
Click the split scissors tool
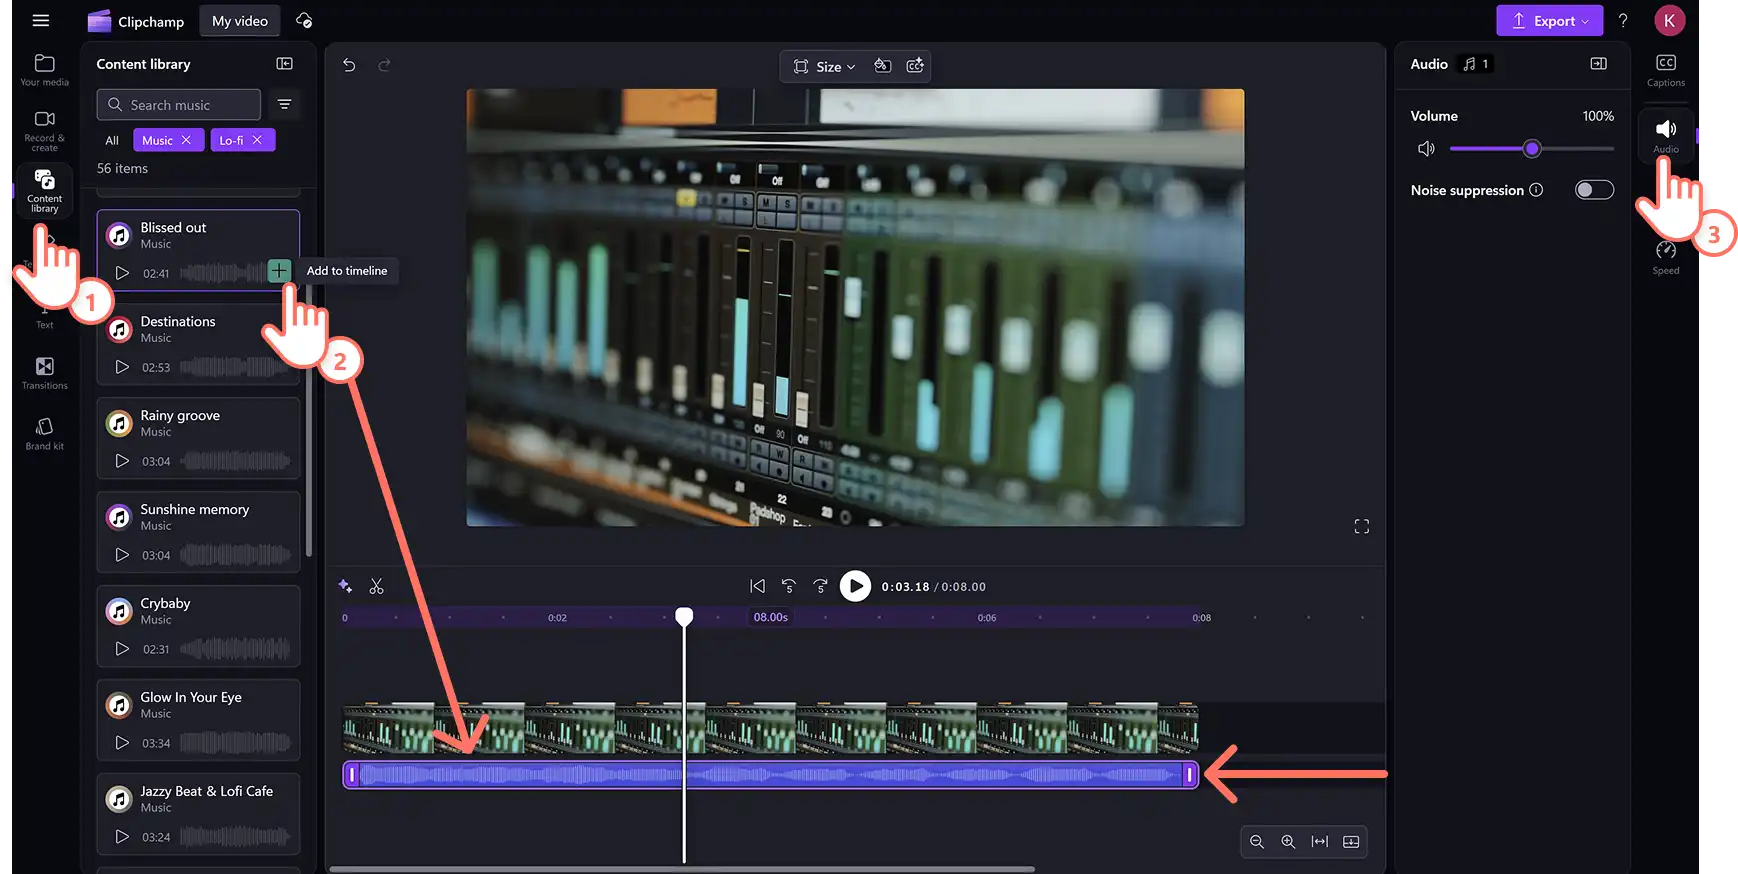[377, 586]
